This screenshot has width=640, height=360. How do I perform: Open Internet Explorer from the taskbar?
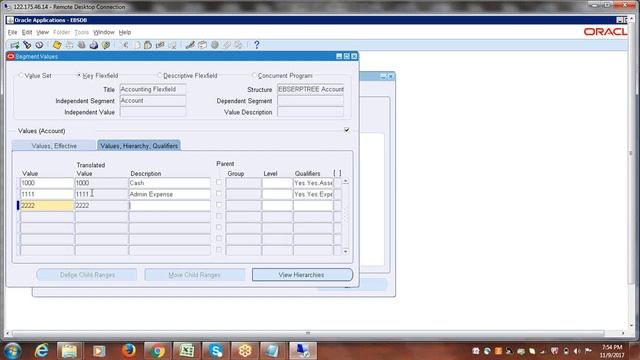41,351
